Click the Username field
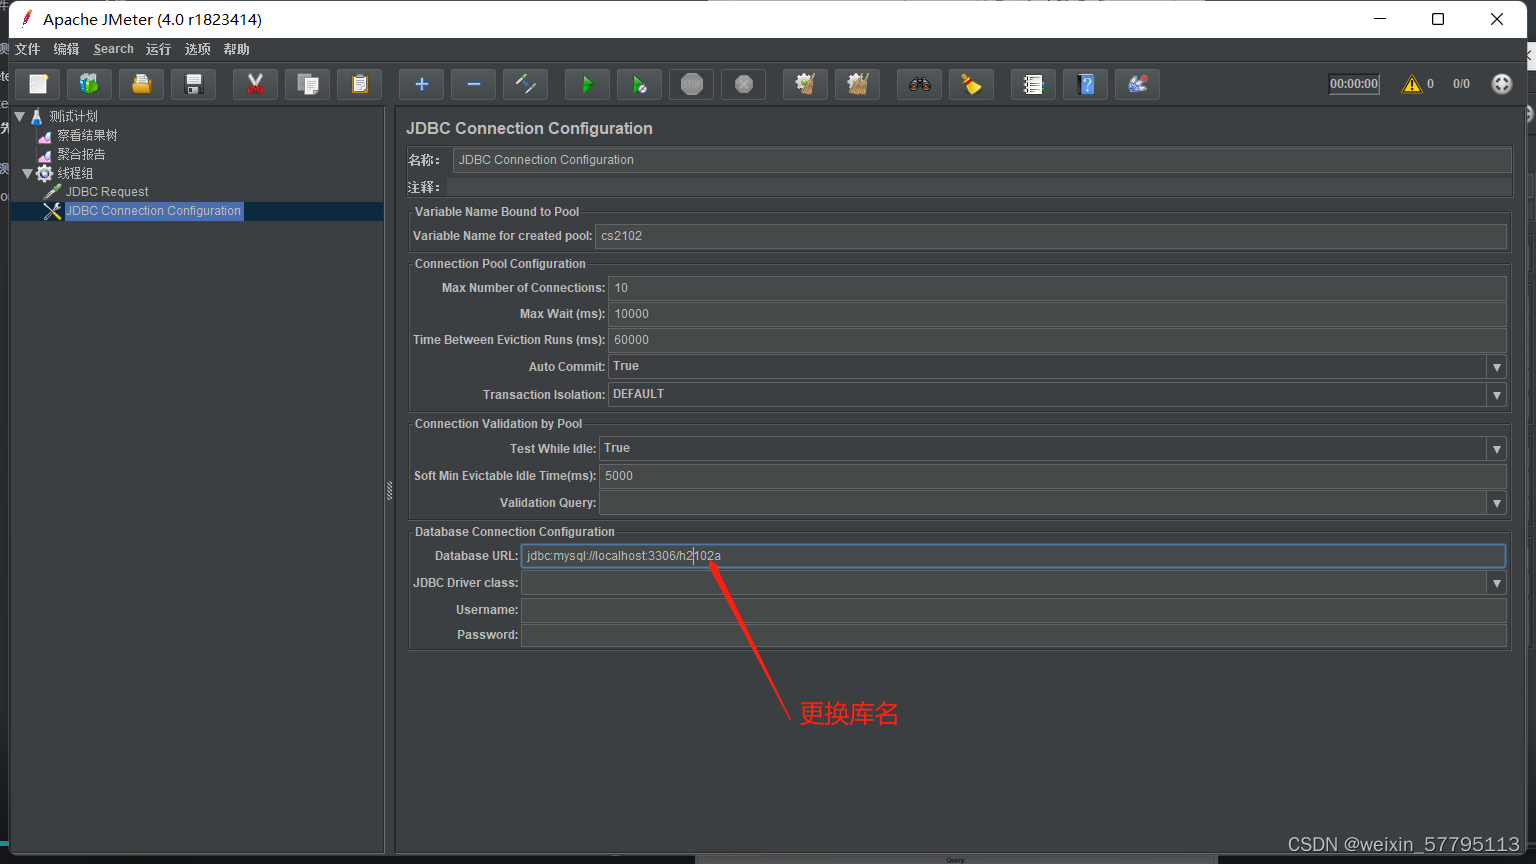The width and height of the screenshot is (1536, 864). (x=1014, y=610)
